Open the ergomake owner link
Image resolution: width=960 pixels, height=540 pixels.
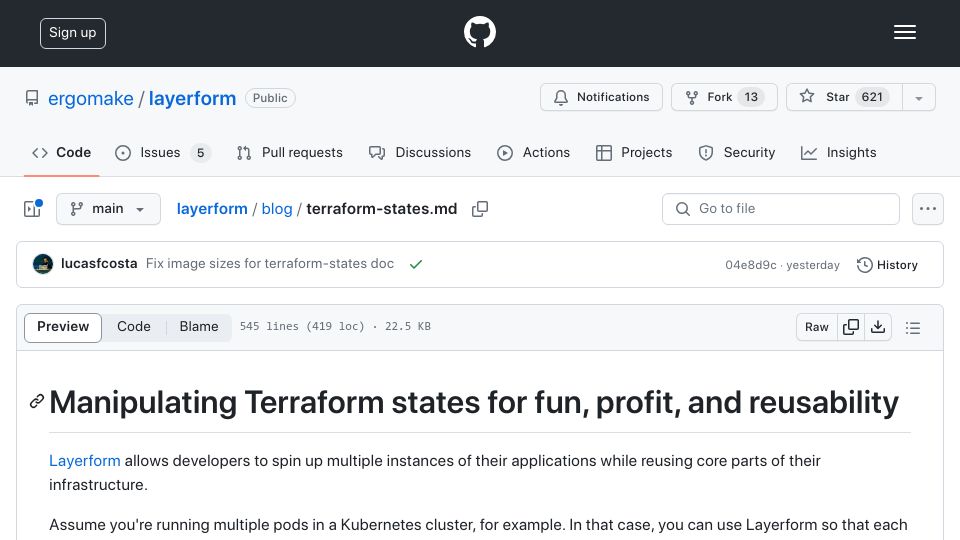point(91,98)
